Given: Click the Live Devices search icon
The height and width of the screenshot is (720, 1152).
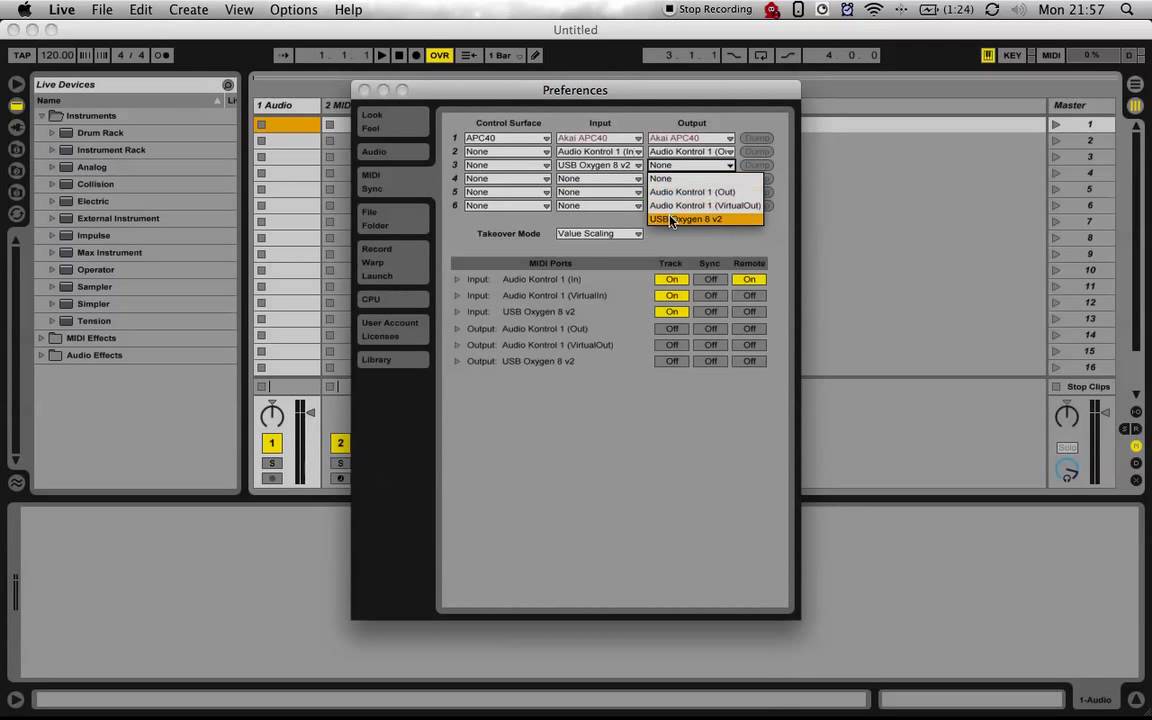Looking at the screenshot, I should click(228, 84).
